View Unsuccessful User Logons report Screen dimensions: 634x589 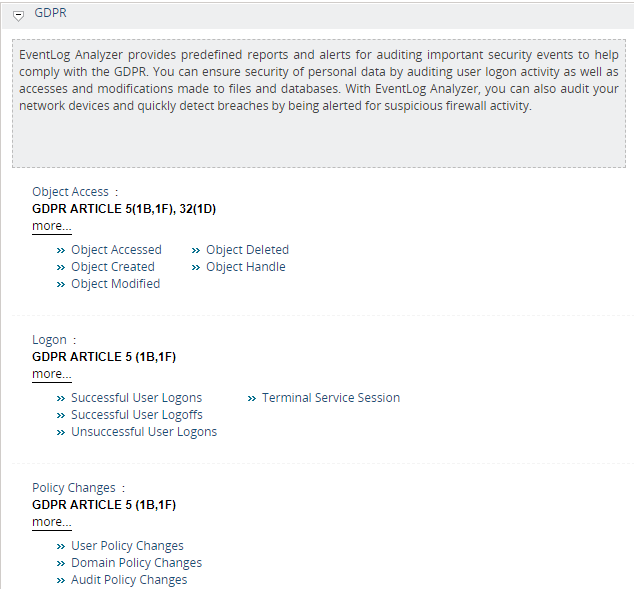tap(143, 432)
